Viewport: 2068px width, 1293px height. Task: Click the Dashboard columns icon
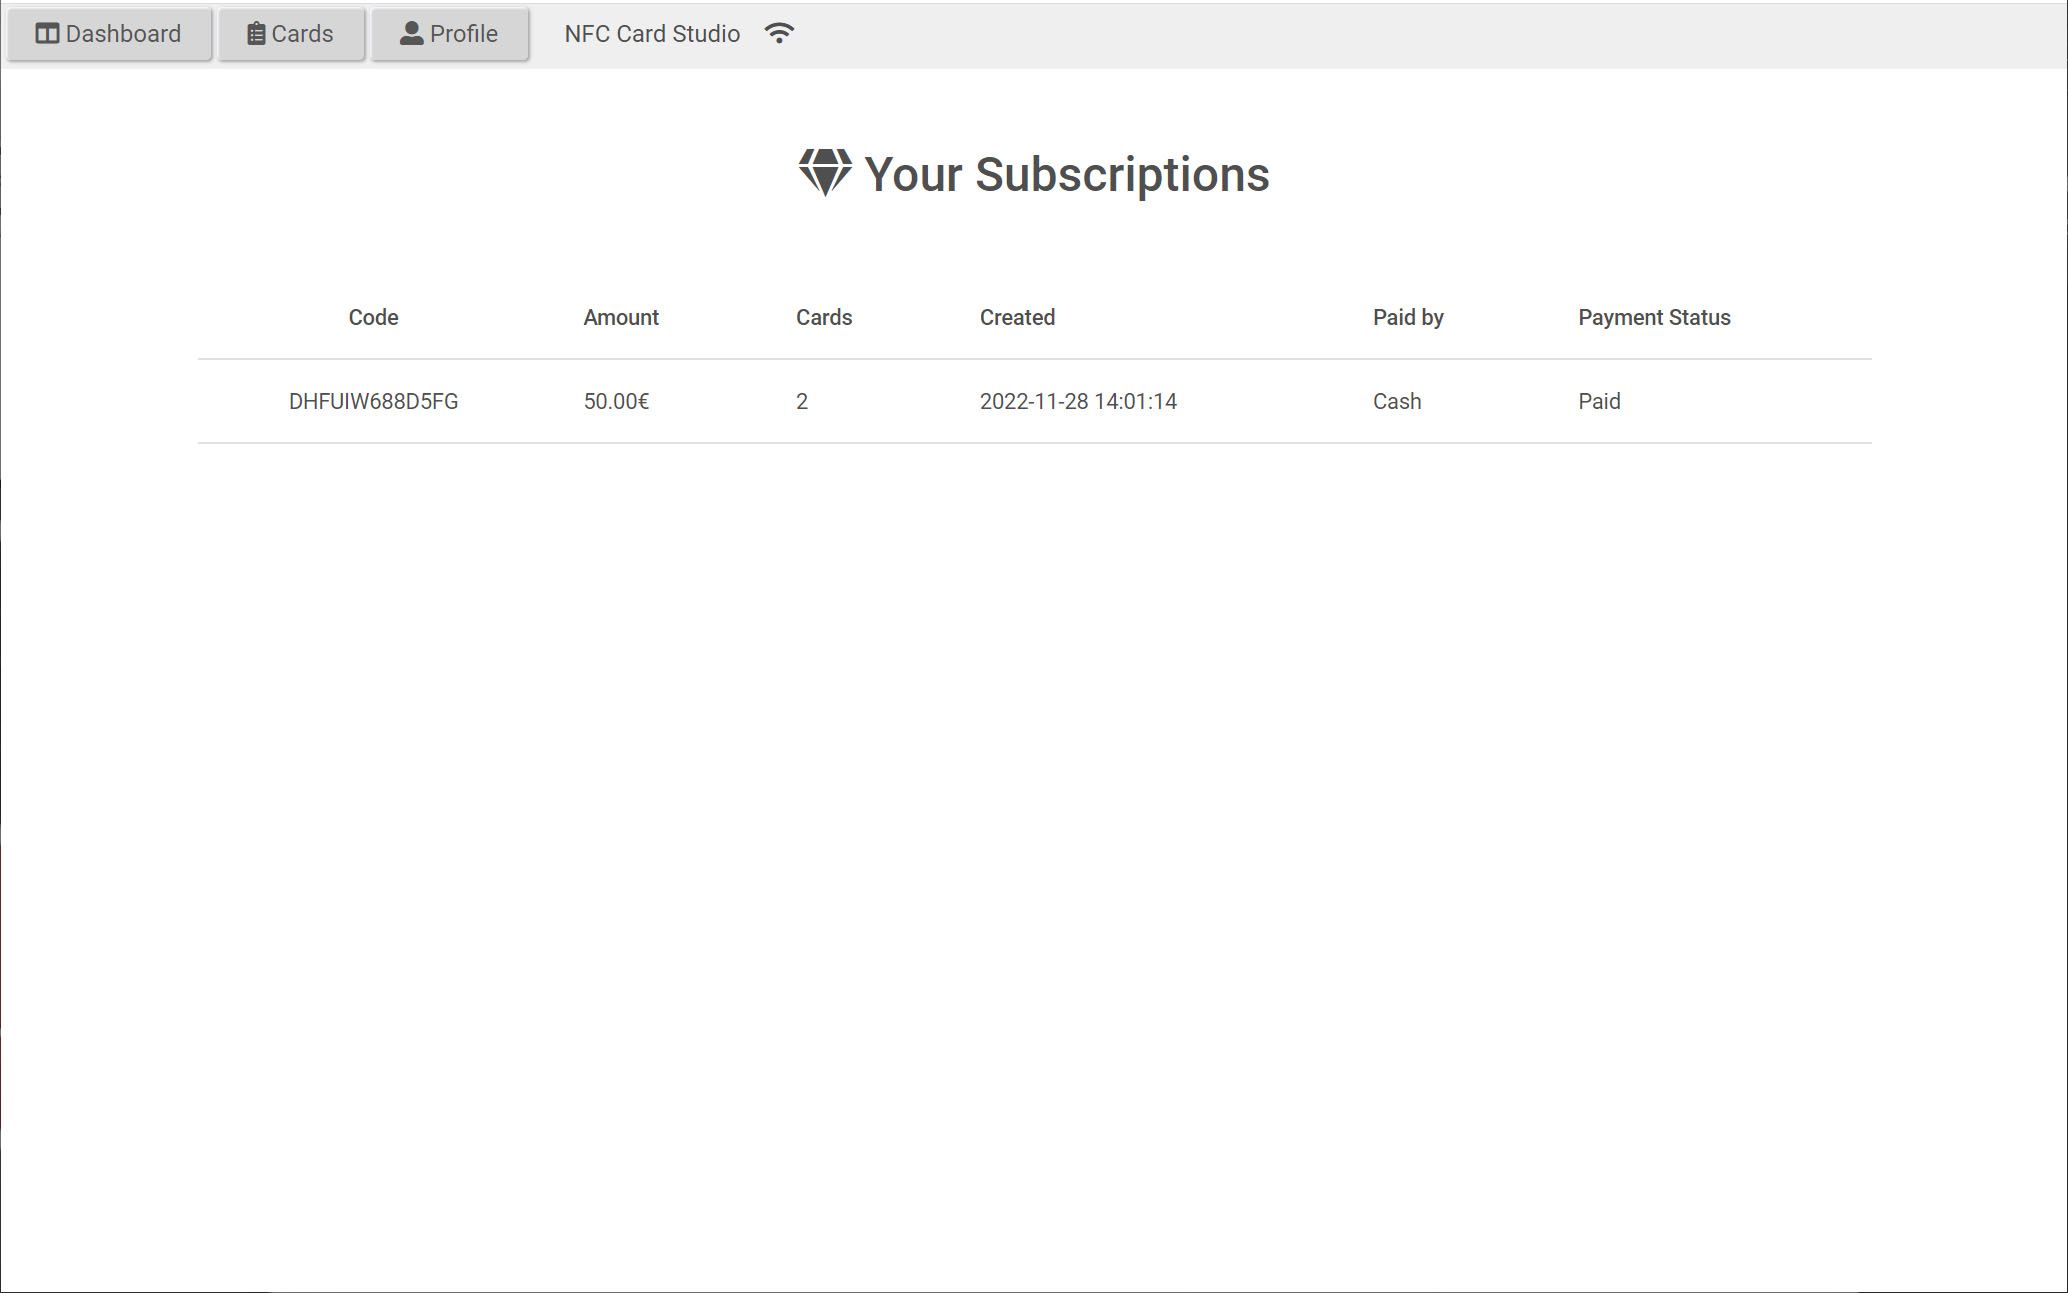(x=47, y=34)
